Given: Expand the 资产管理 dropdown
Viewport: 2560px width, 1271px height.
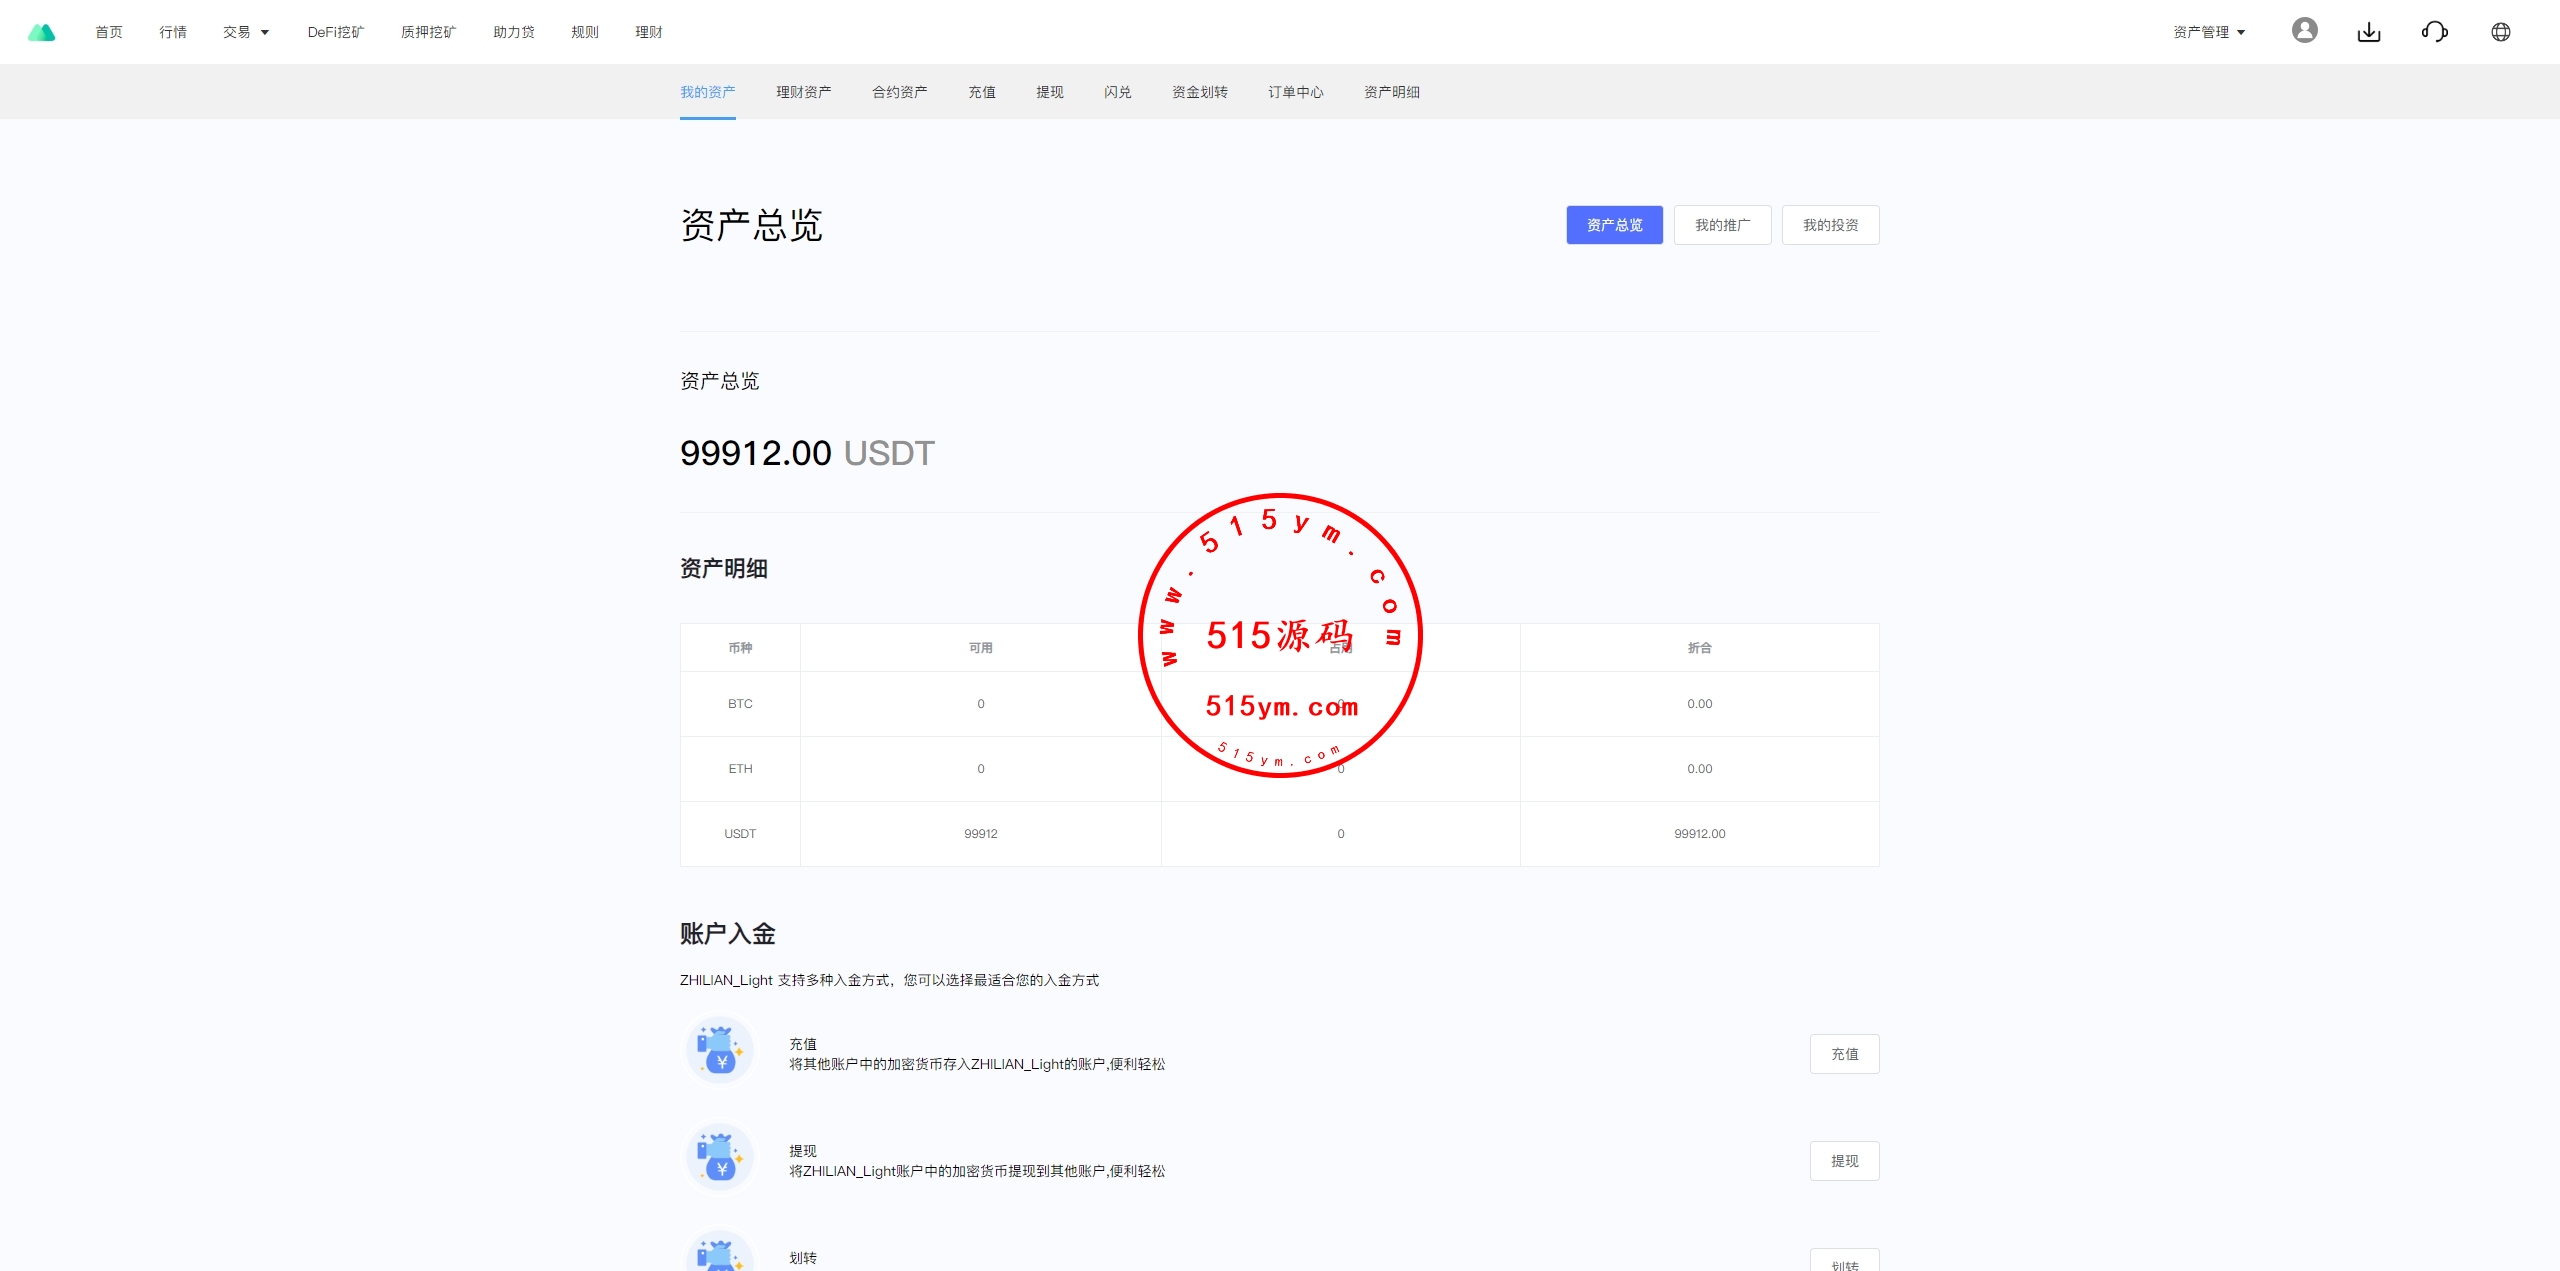Looking at the screenshot, I should [x=2209, y=32].
